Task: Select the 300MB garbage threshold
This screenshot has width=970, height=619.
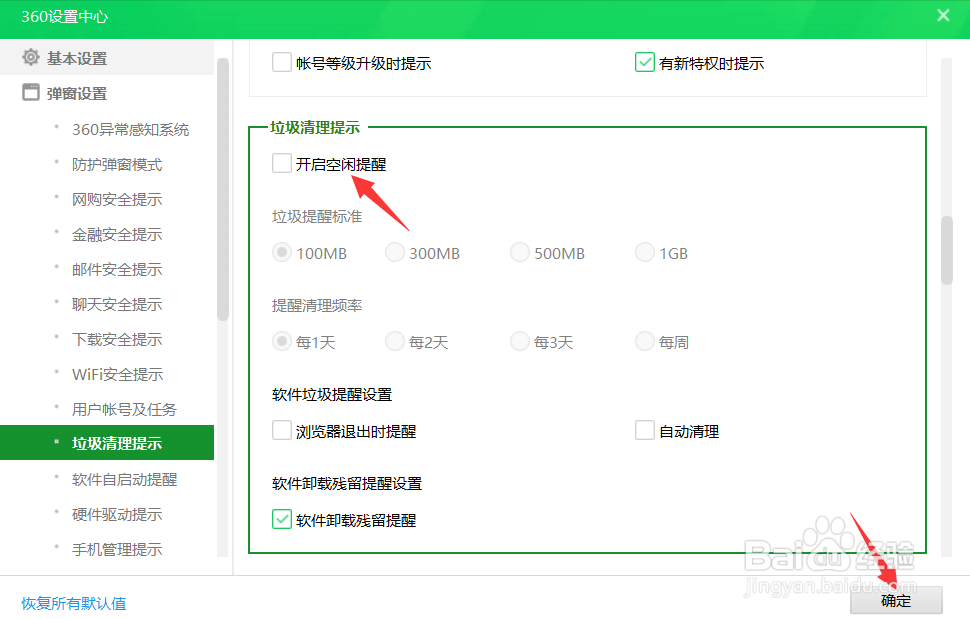Action: point(395,252)
